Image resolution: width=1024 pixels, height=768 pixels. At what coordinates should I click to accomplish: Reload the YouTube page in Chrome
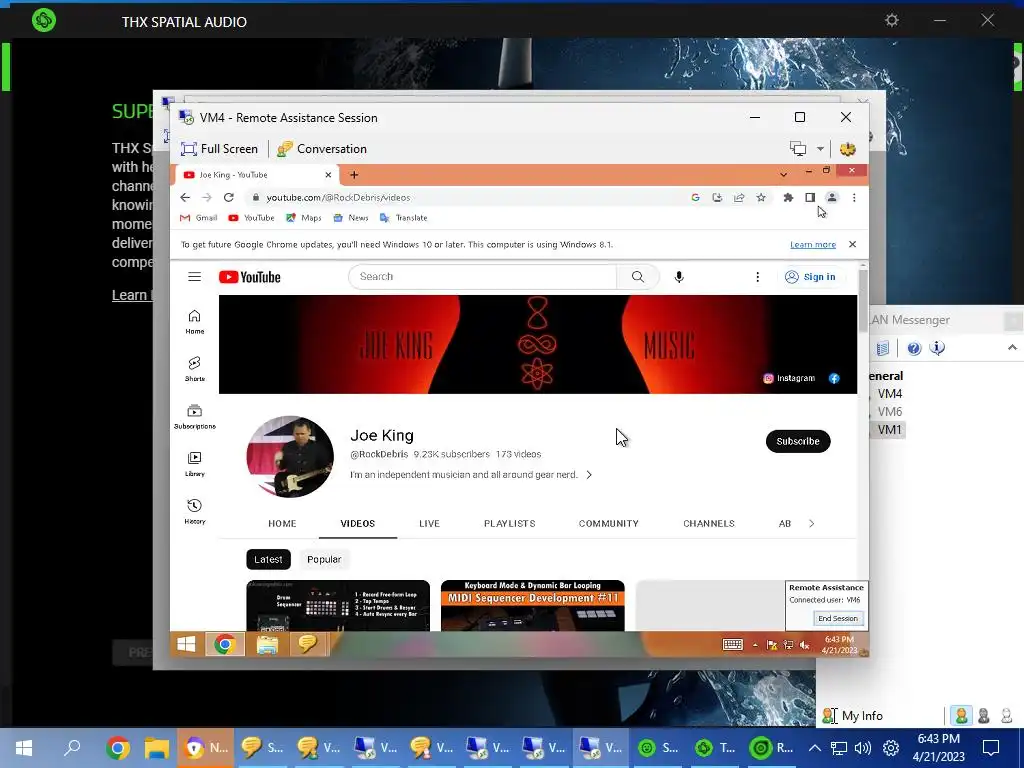point(229,197)
